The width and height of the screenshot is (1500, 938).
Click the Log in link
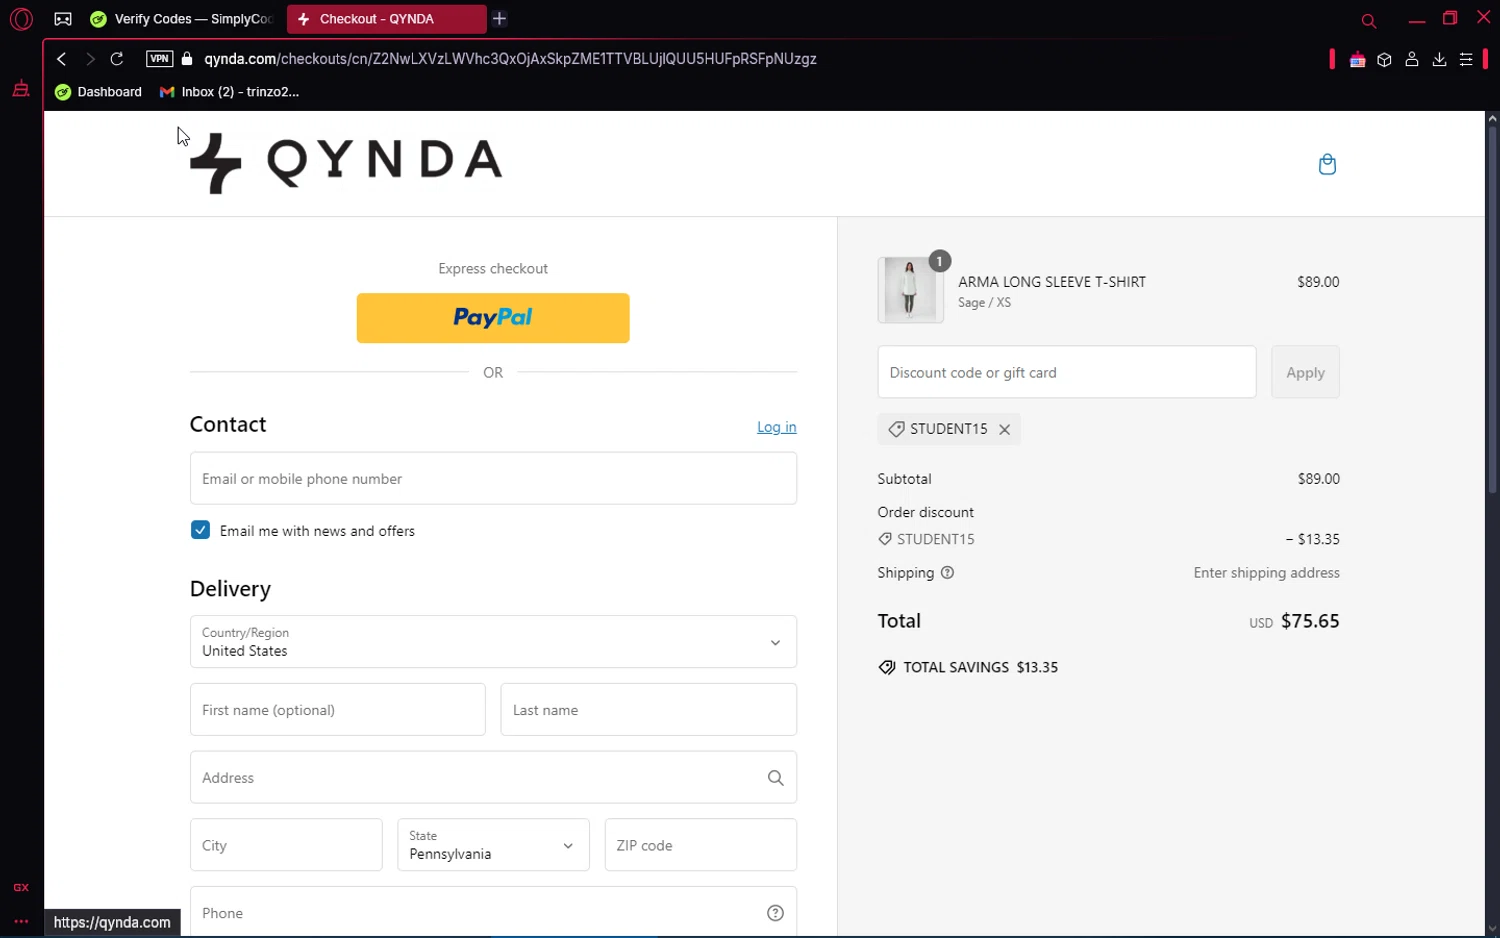click(777, 427)
